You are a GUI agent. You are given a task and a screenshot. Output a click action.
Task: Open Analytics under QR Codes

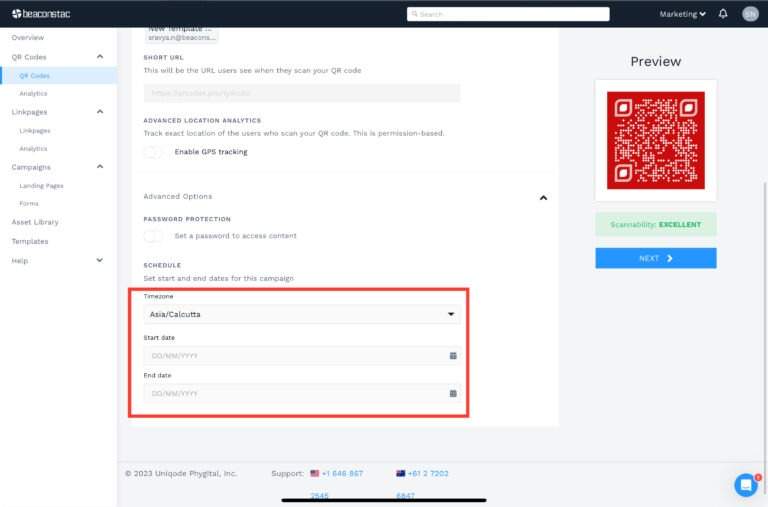point(33,94)
